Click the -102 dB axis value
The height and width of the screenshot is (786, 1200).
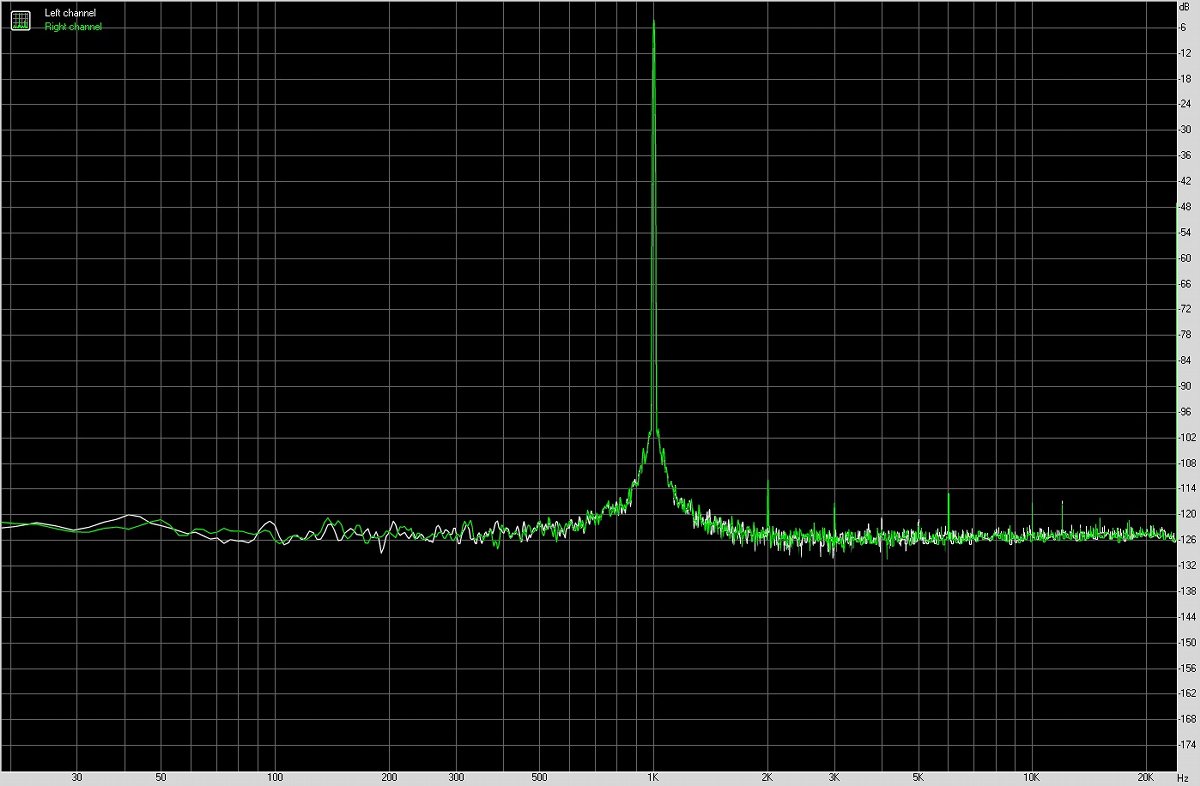pyautogui.click(x=1187, y=437)
